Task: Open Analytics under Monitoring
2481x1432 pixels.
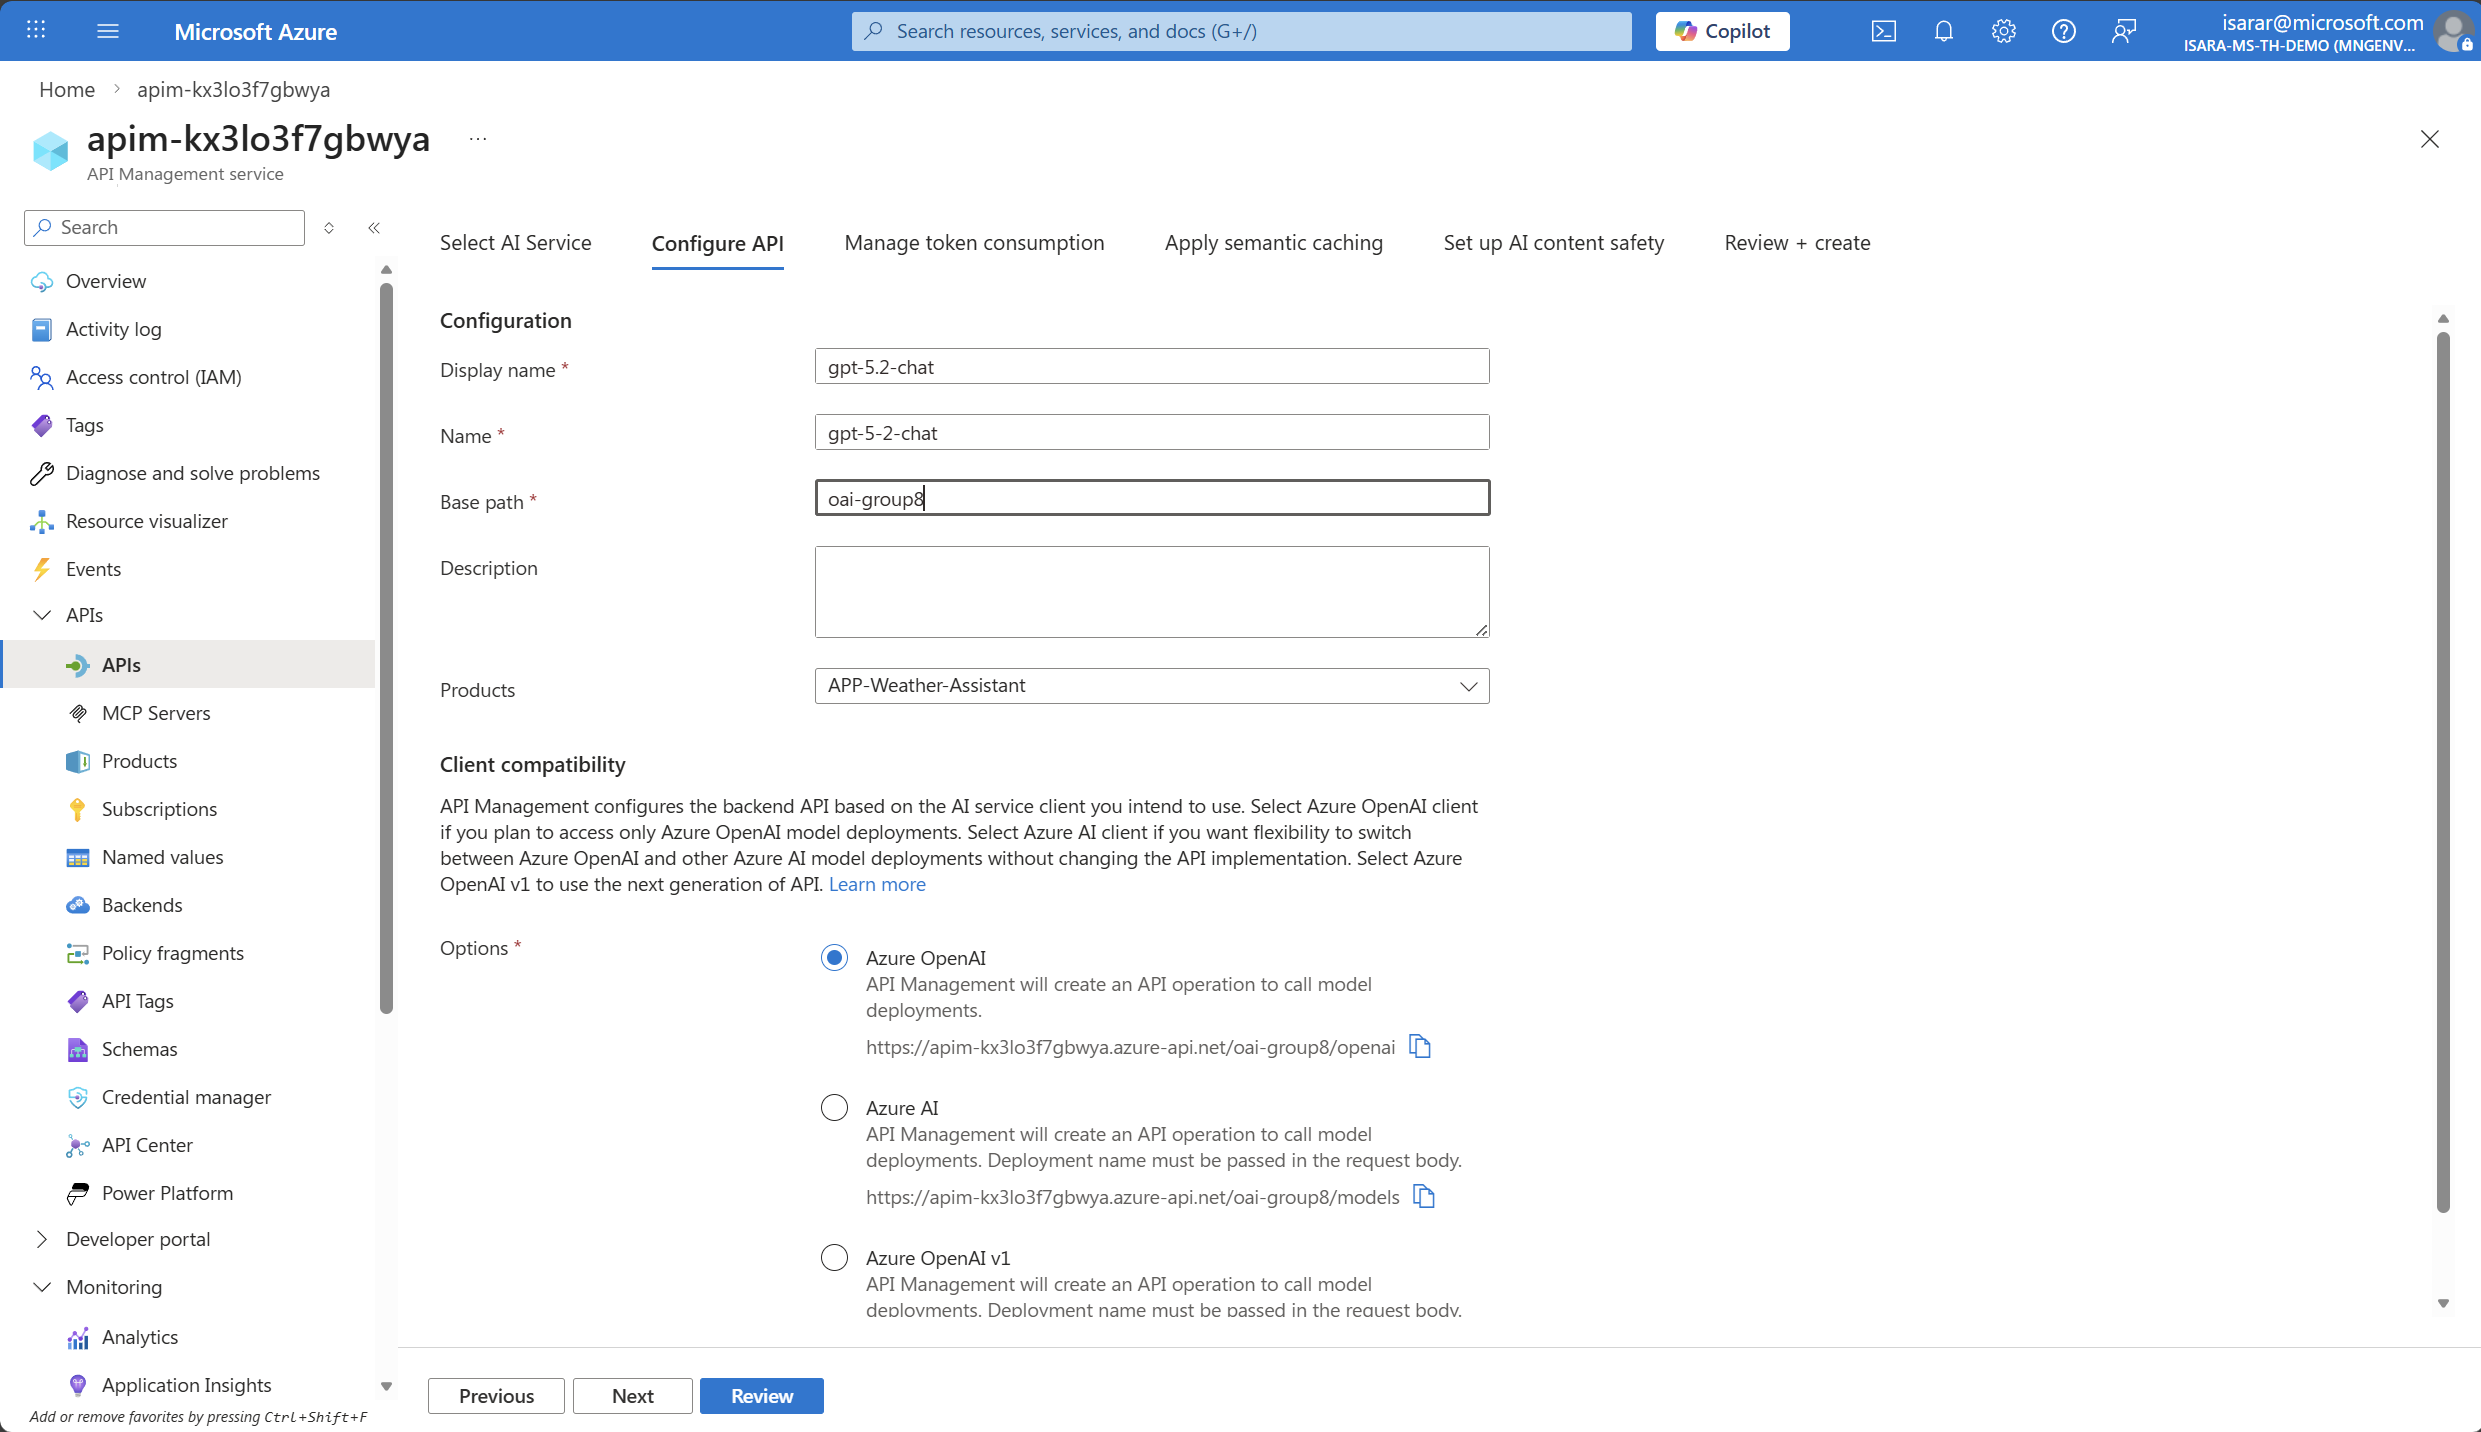Action: tap(140, 1337)
